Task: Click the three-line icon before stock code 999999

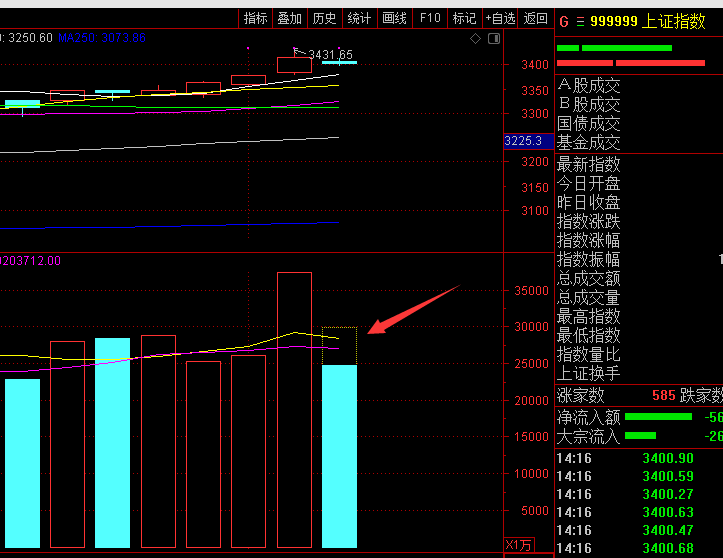Action: [579, 21]
